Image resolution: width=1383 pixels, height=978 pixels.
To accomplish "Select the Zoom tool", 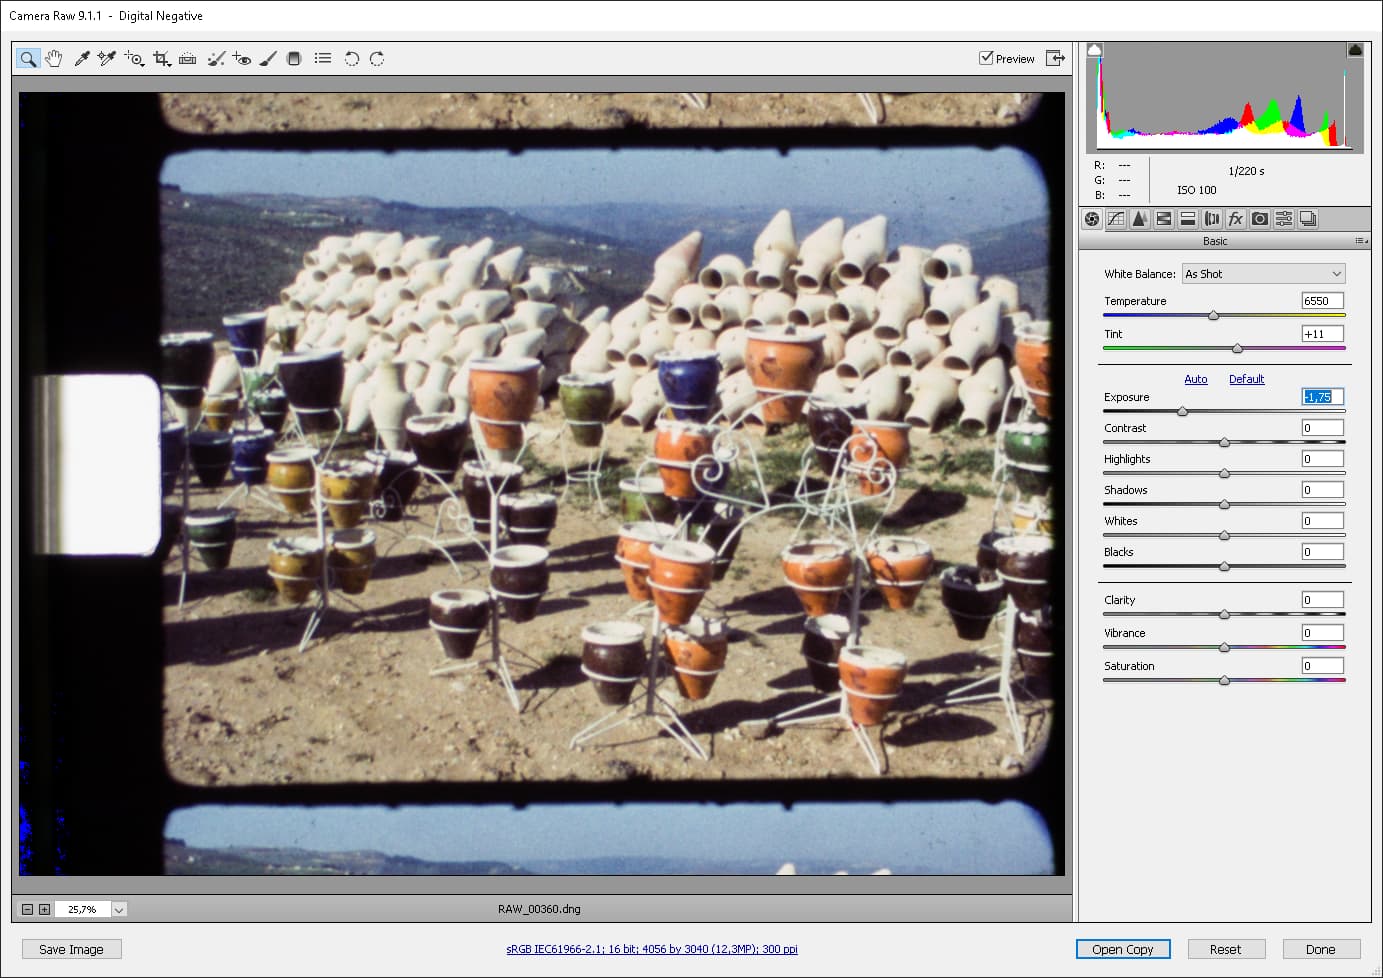I will [x=28, y=59].
